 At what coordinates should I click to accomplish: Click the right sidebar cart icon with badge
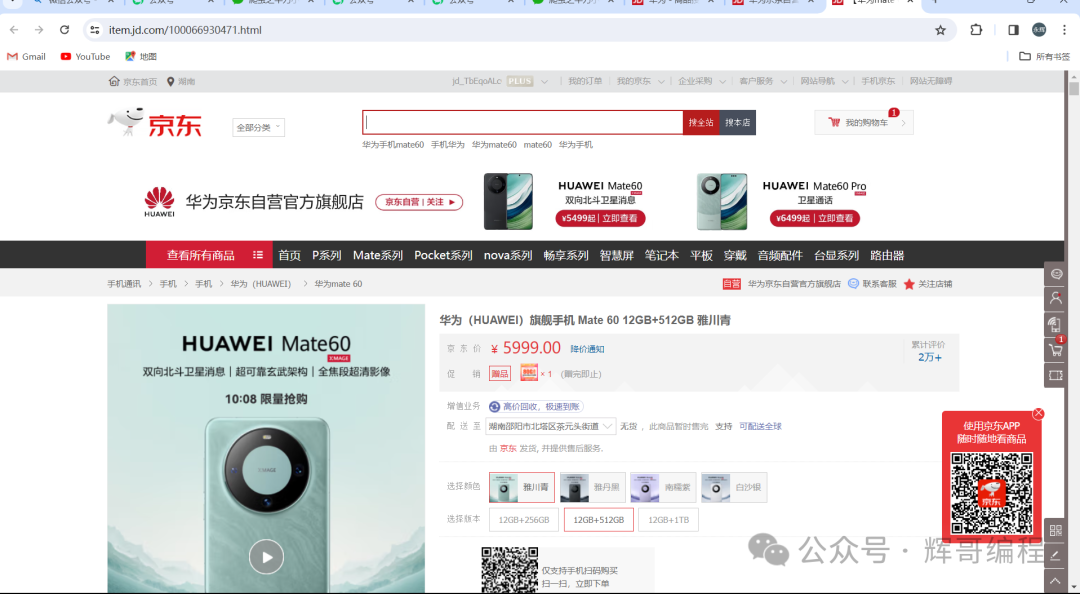pyautogui.click(x=1055, y=349)
